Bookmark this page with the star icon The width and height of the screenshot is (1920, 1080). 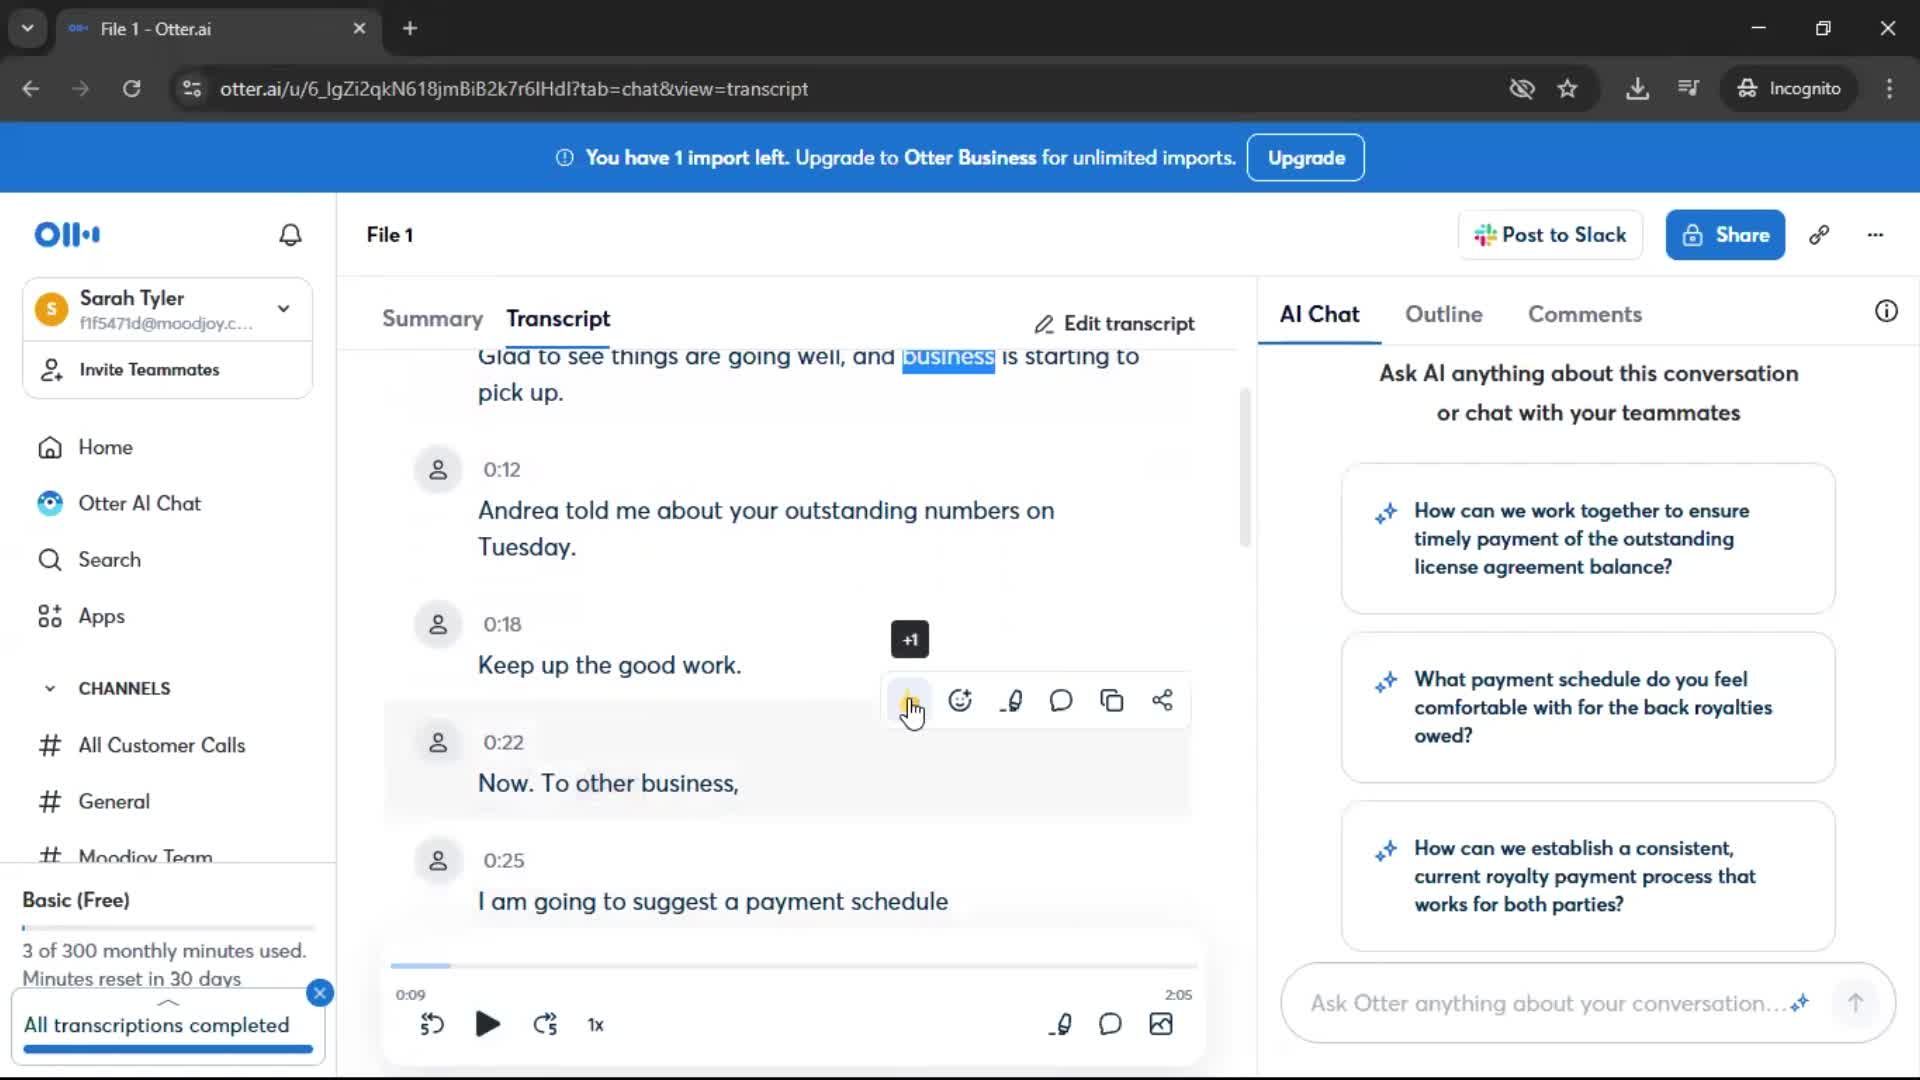coord(1567,89)
